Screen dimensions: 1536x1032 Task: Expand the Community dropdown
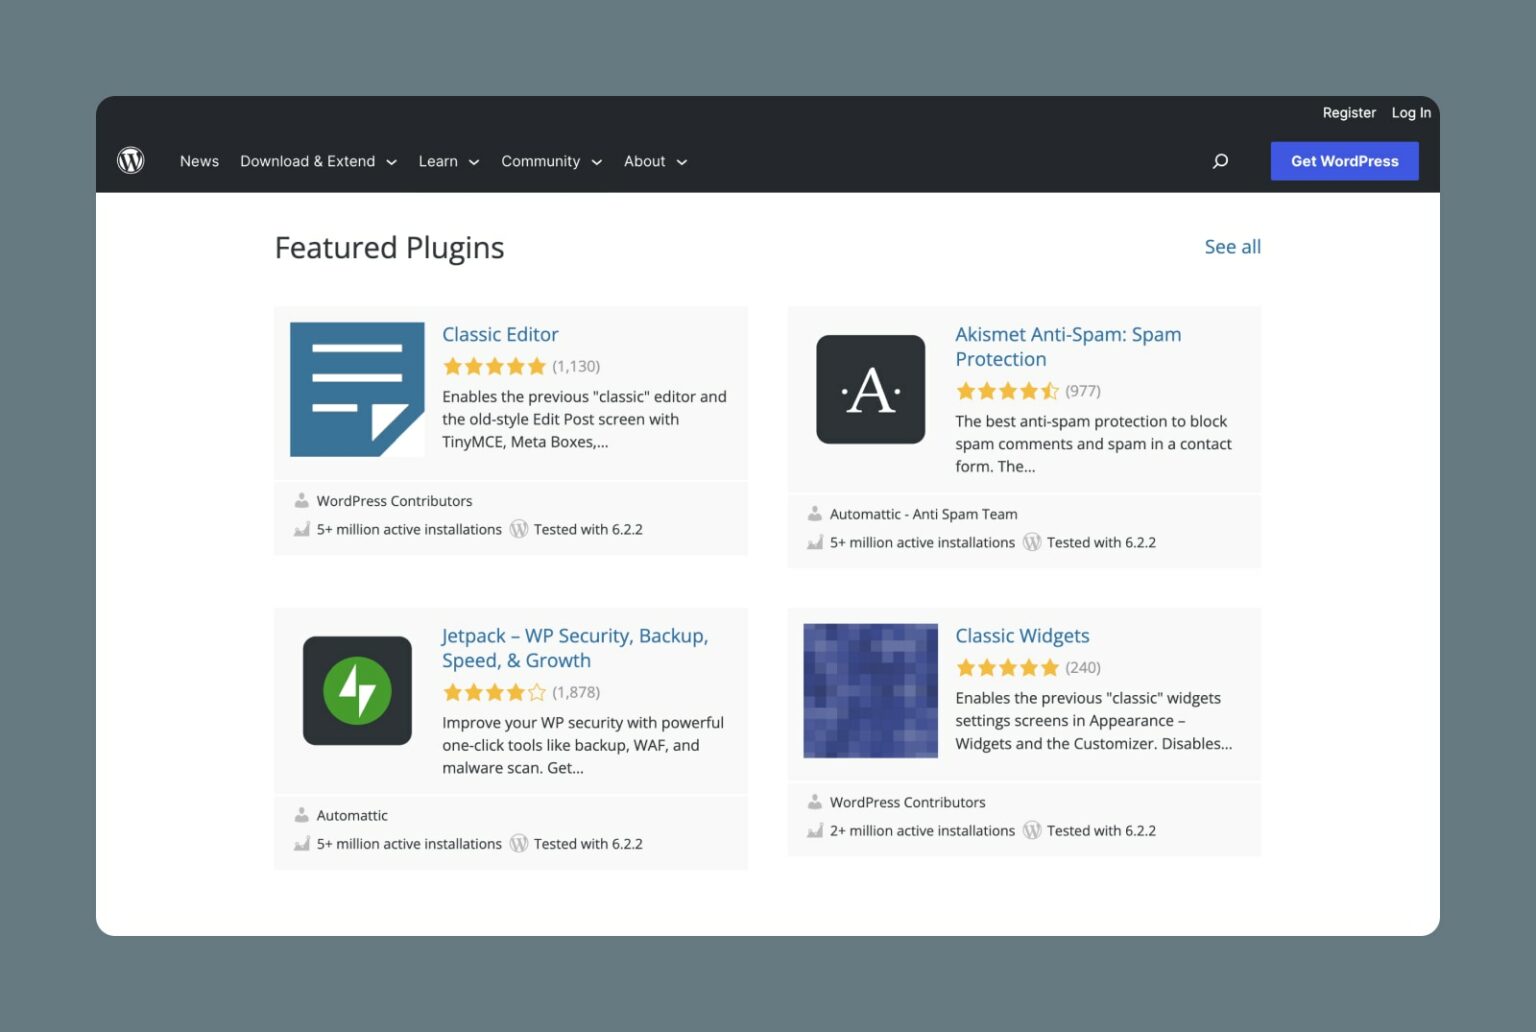pyautogui.click(x=551, y=161)
